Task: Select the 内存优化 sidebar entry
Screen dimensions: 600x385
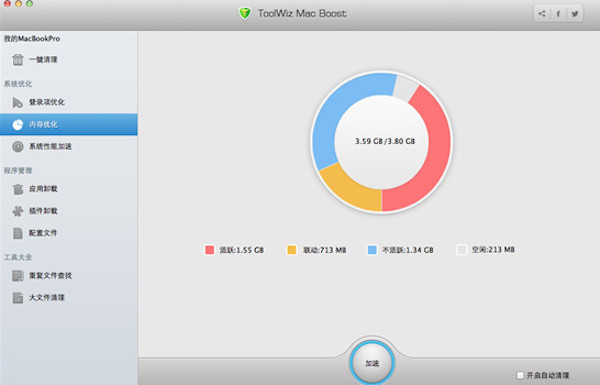Action: click(x=69, y=124)
